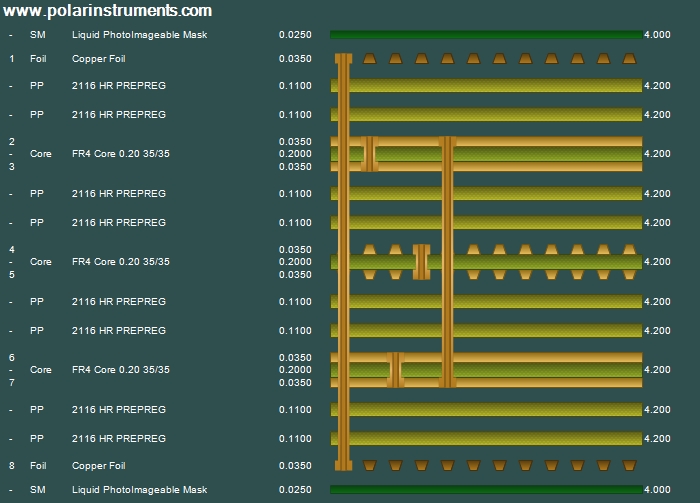Click the top Liquid PhotoImageable Mask label
This screenshot has width=700, height=503.
coord(139,35)
